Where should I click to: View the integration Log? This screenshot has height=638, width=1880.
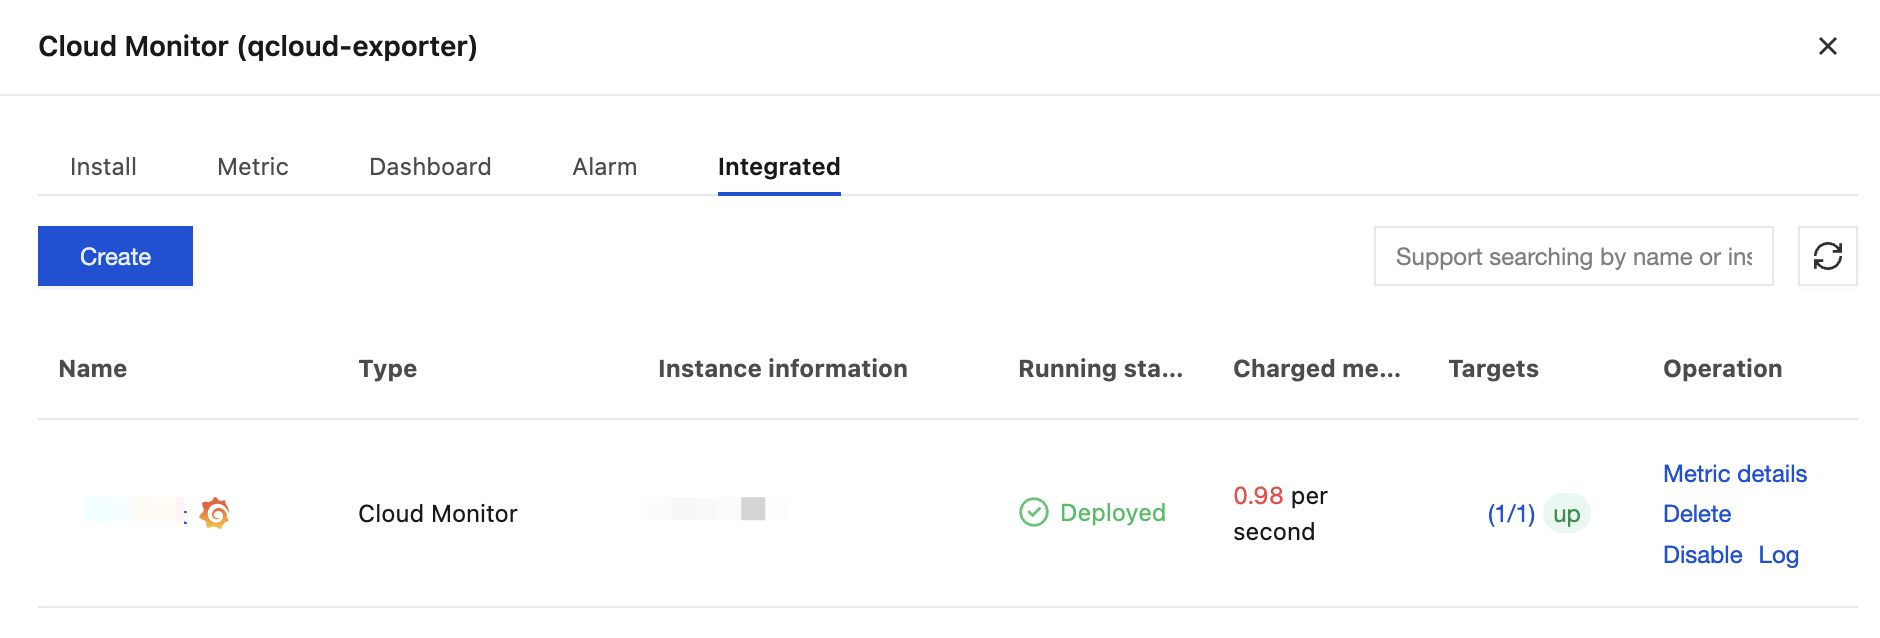tap(1778, 555)
